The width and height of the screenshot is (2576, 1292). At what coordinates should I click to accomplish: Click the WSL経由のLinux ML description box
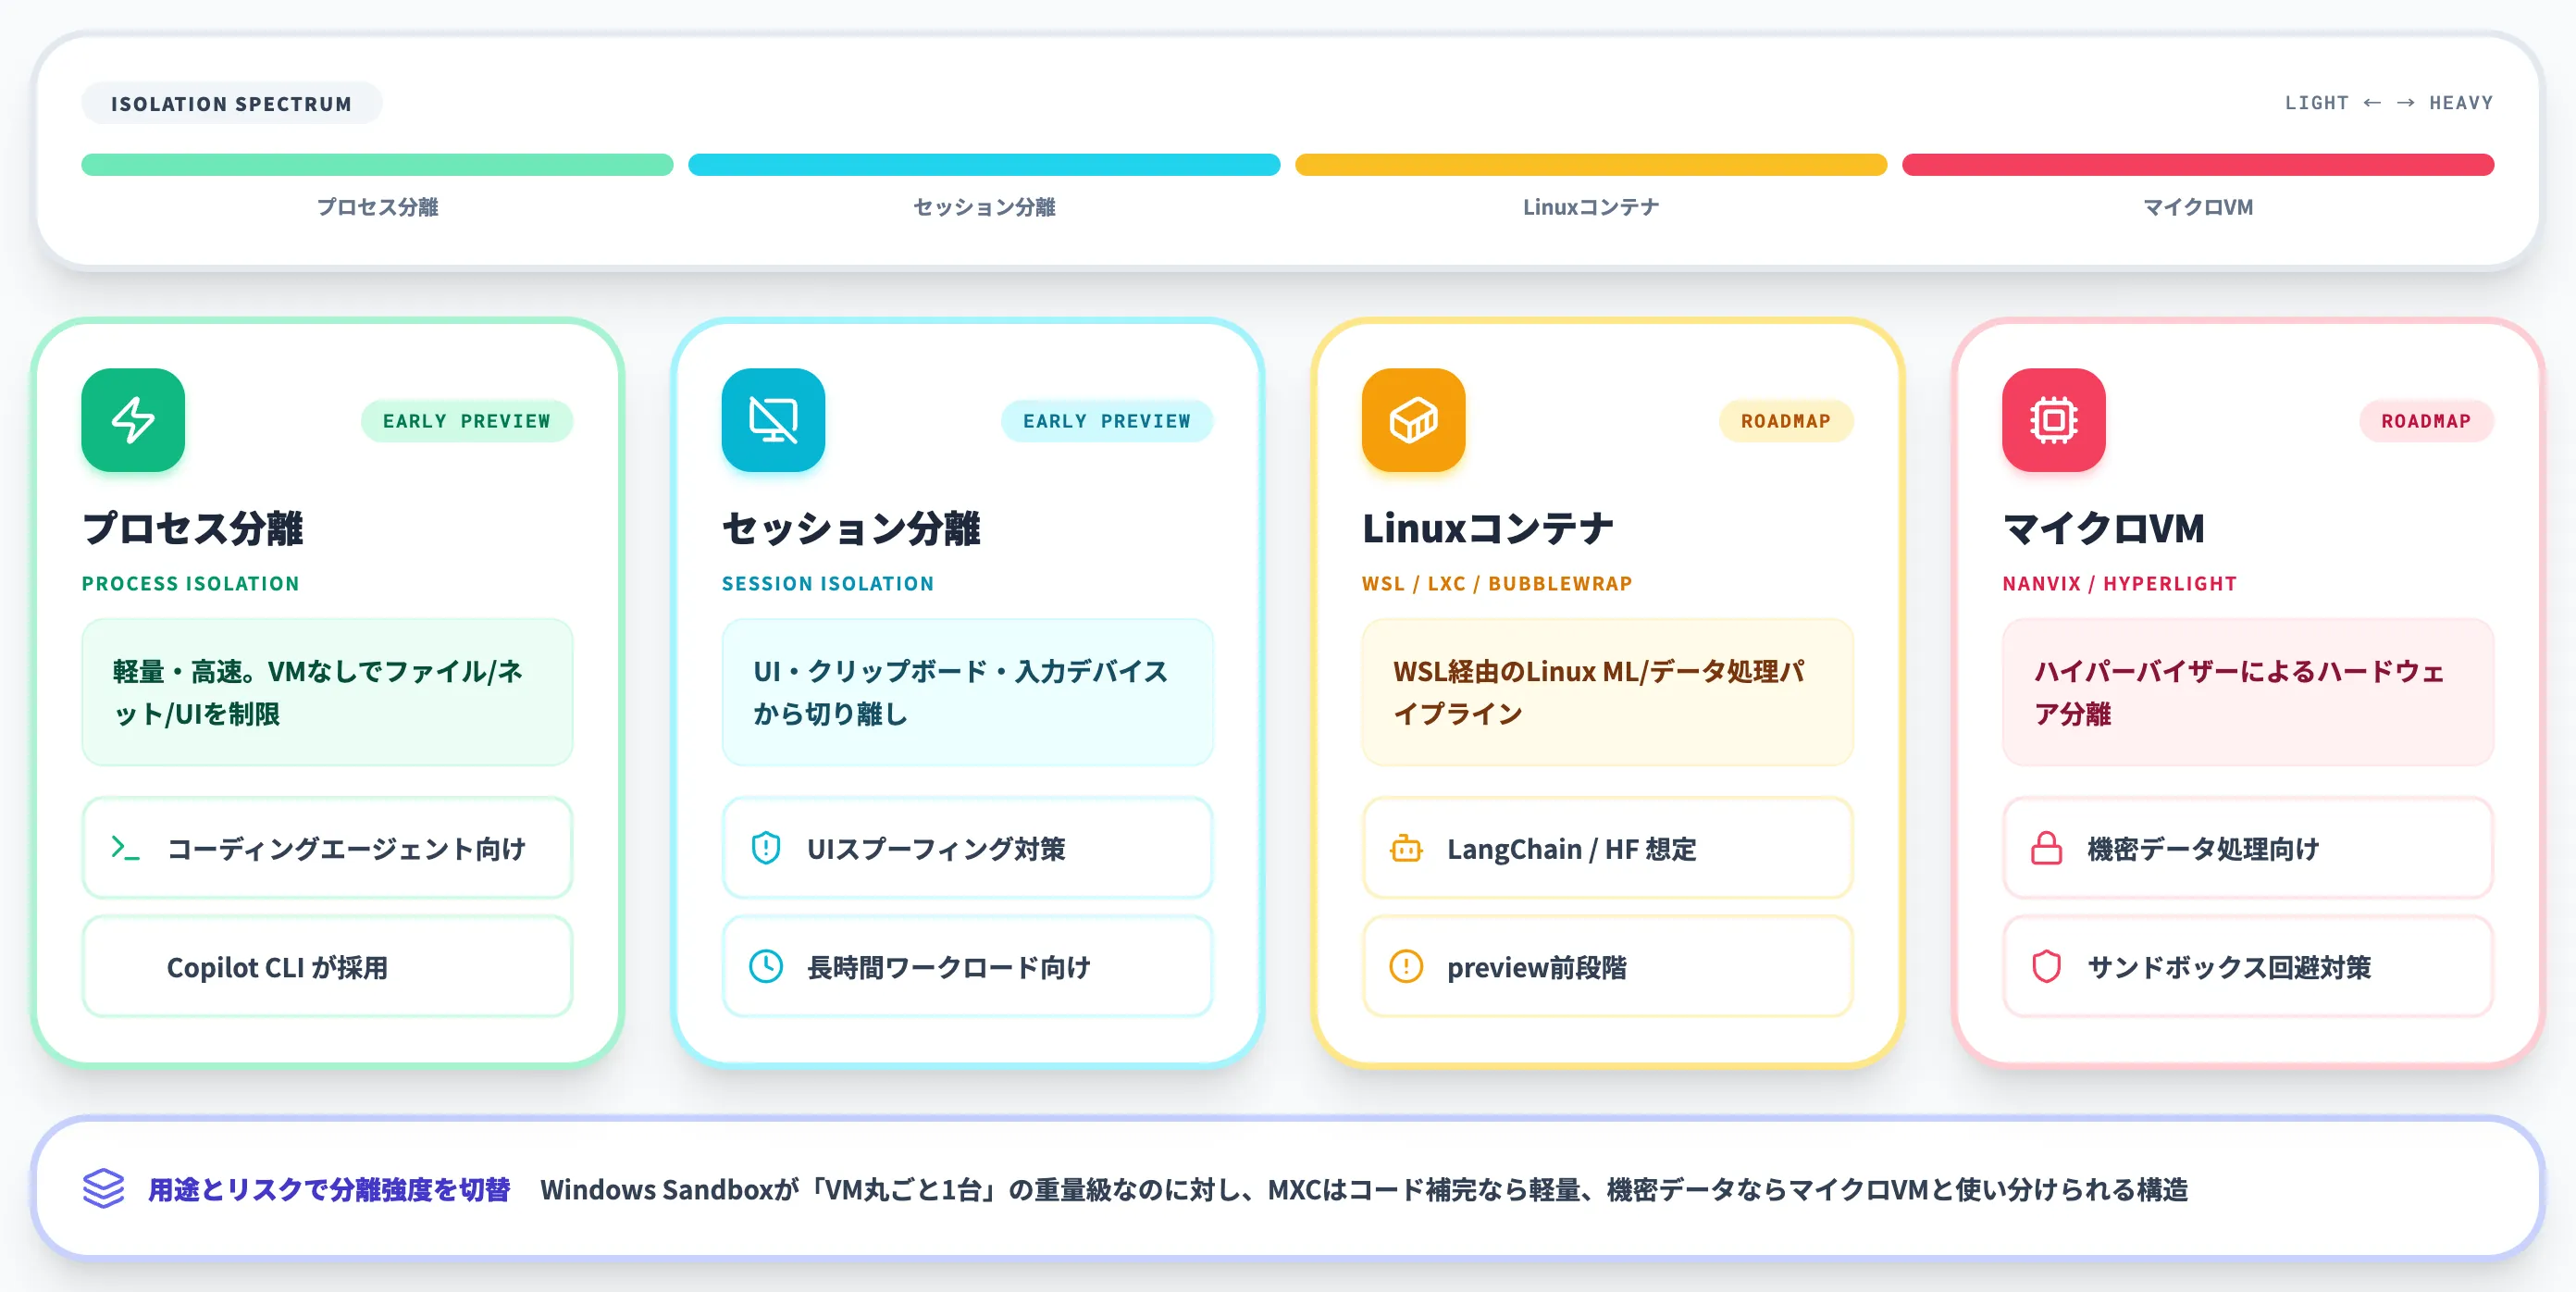pos(1607,692)
